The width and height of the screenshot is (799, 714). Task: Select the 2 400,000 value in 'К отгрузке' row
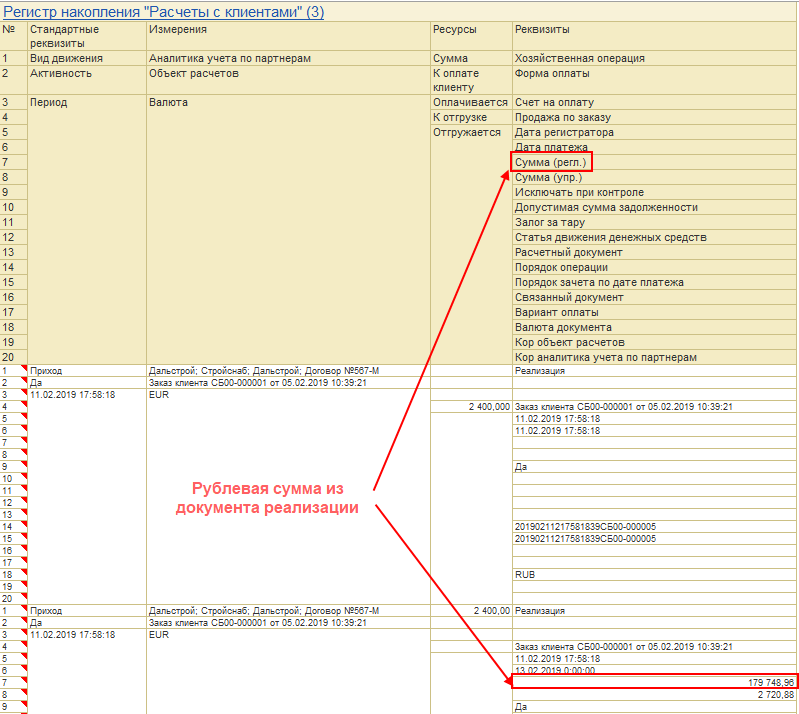[x=471, y=407]
